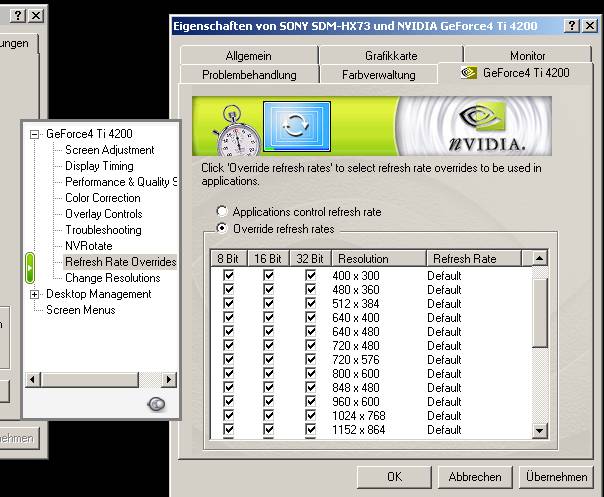
Task: Click the OK button
Action: click(x=394, y=477)
